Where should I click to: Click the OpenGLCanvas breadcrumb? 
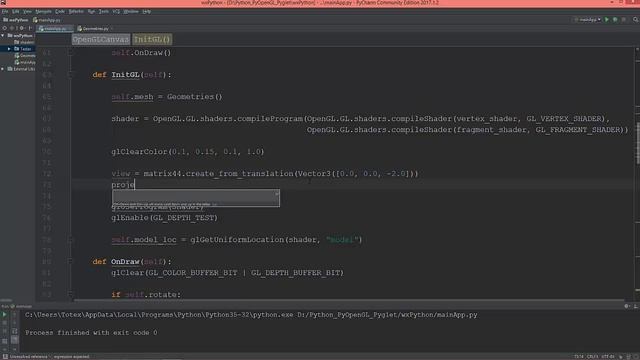(x=101, y=39)
